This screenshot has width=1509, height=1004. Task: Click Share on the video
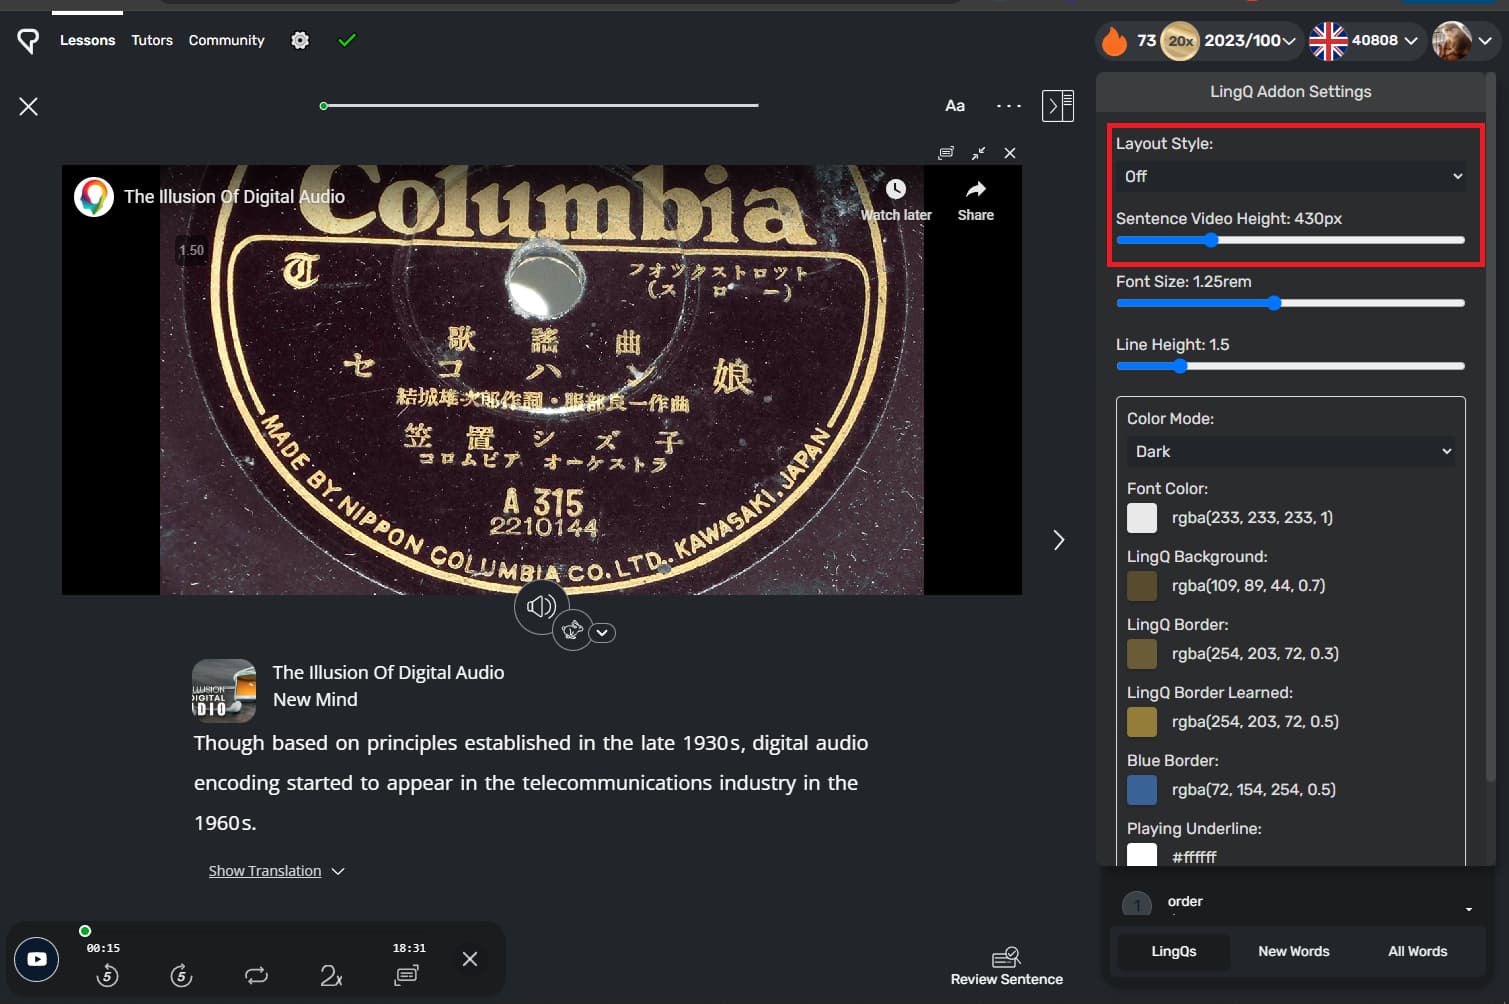tap(975, 201)
